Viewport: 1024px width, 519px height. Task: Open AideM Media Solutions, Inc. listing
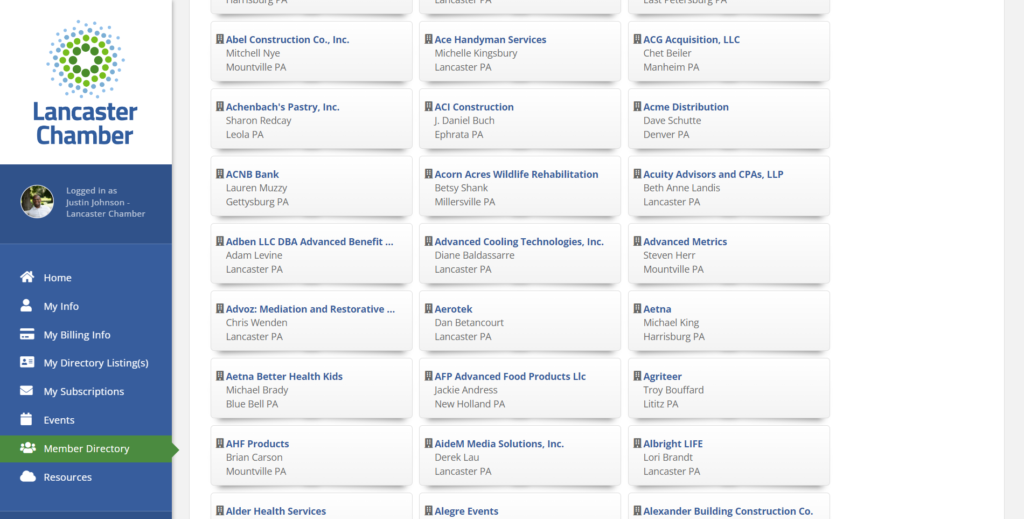point(499,444)
